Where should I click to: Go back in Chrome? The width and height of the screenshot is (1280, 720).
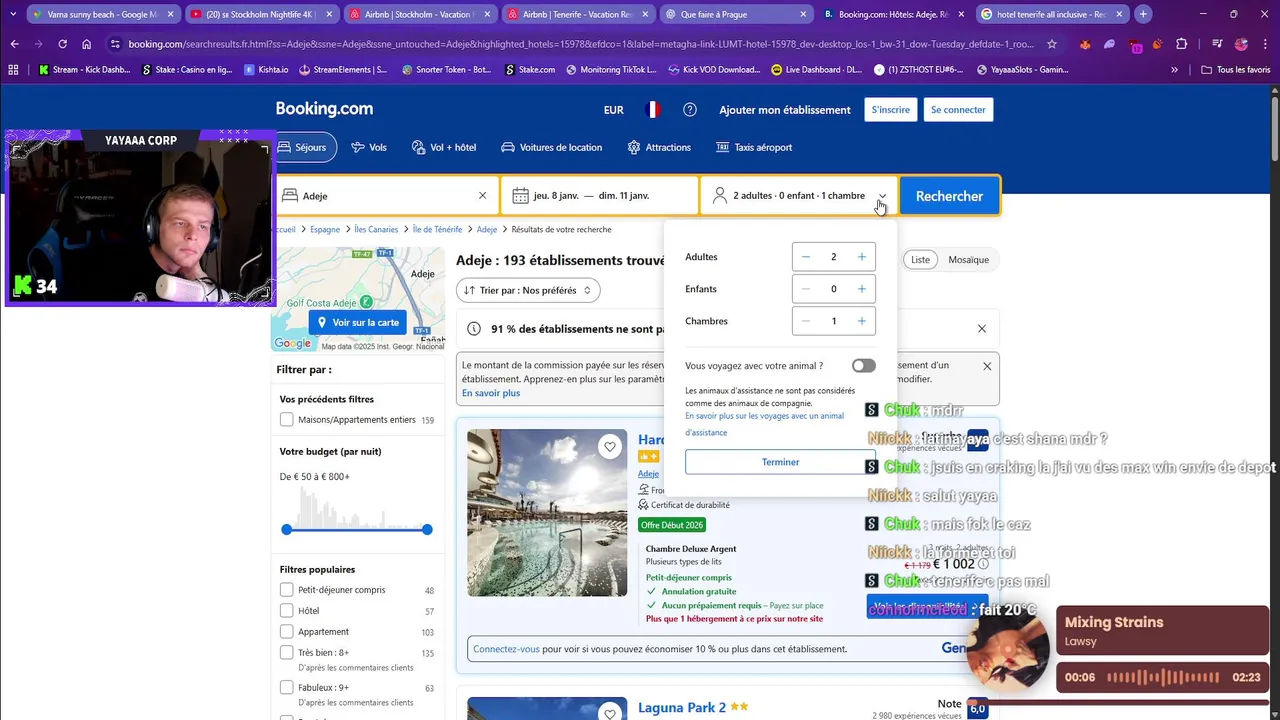tap(14, 44)
